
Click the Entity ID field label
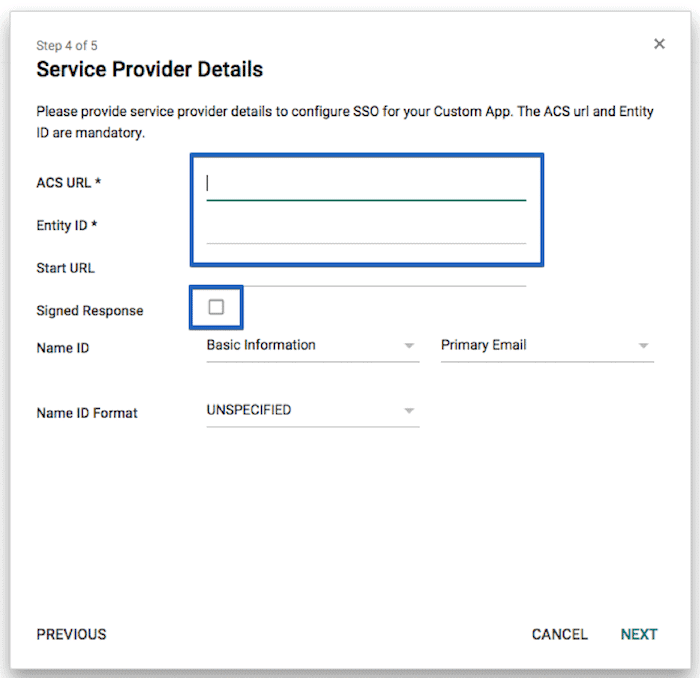[x=67, y=225]
